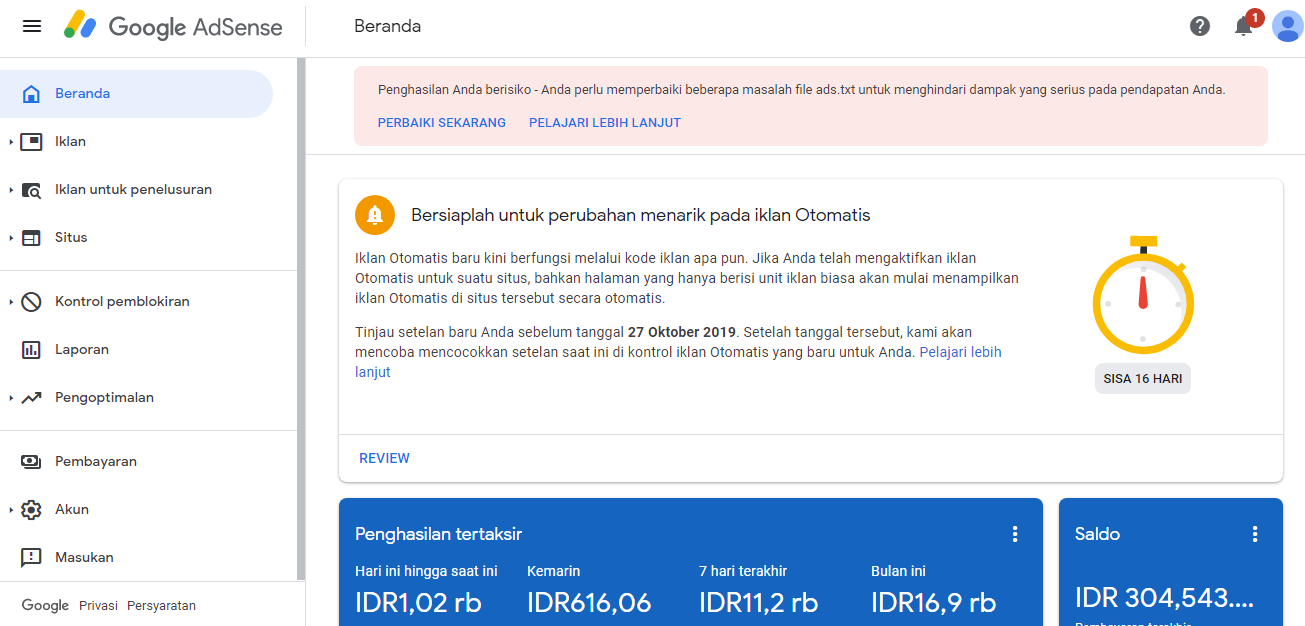Click the Pembayaran money icon
Image resolution: width=1305 pixels, height=626 pixels.
click(31, 462)
